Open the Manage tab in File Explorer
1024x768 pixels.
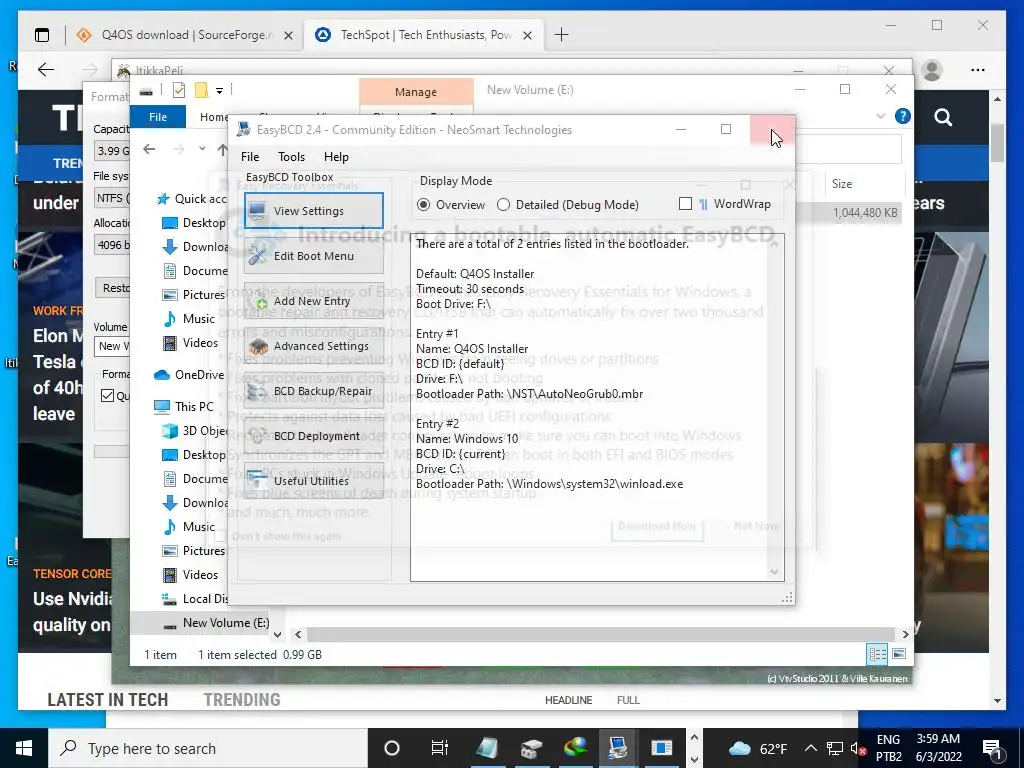[x=416, y=92]
